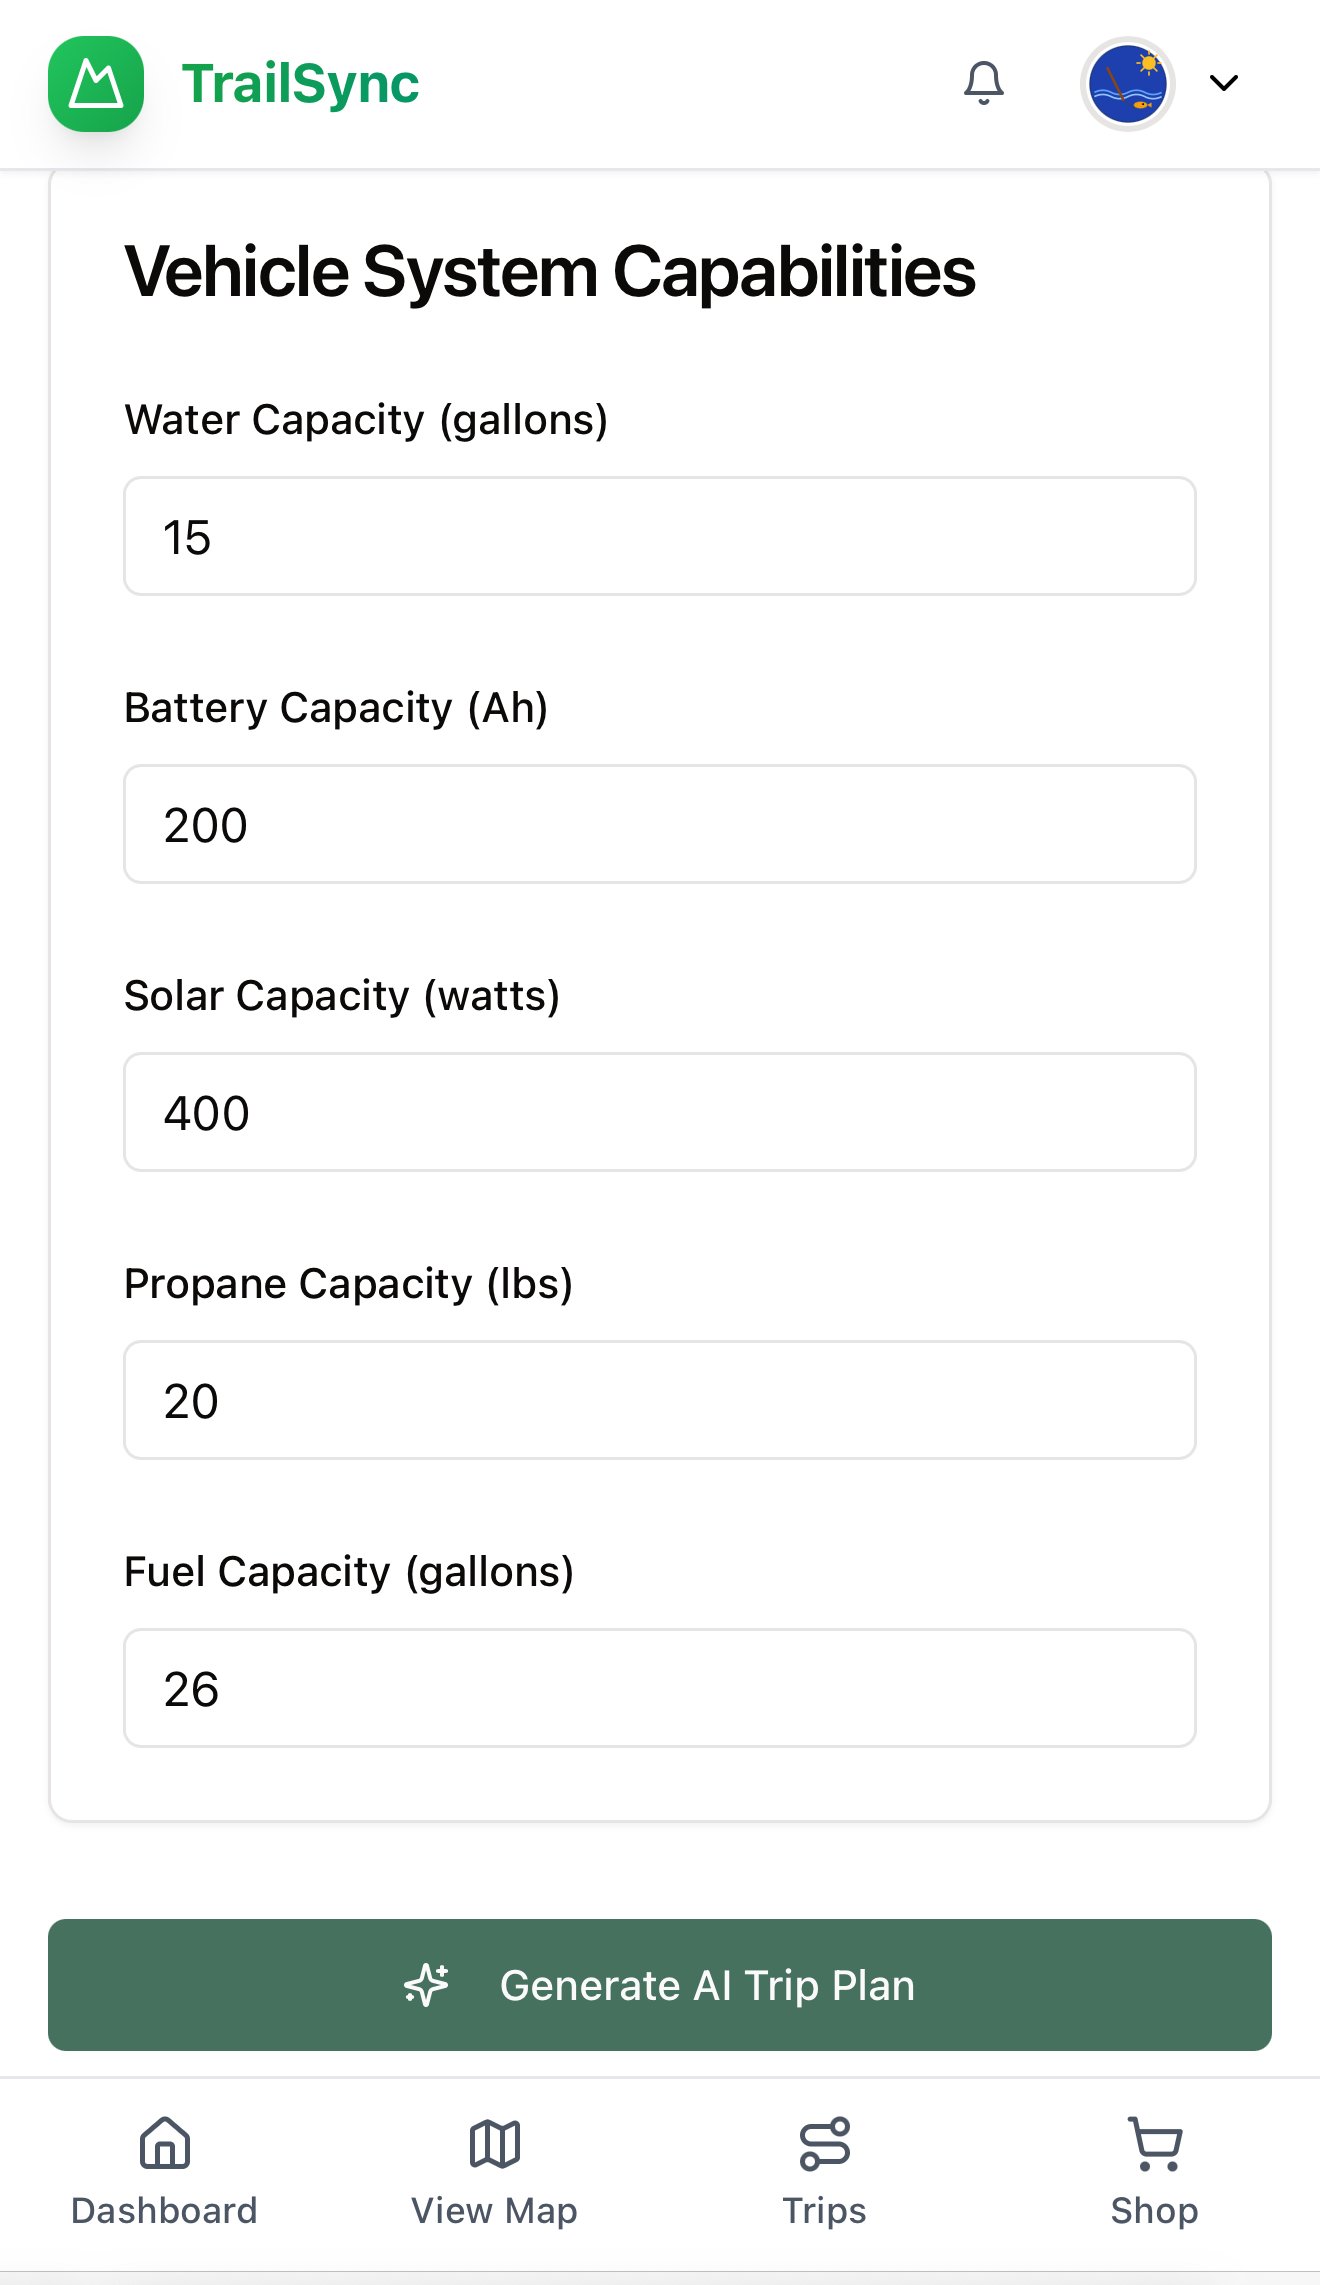Open the Trips tab label
Screen dimensions: 1320x2285
(824, 2210)
